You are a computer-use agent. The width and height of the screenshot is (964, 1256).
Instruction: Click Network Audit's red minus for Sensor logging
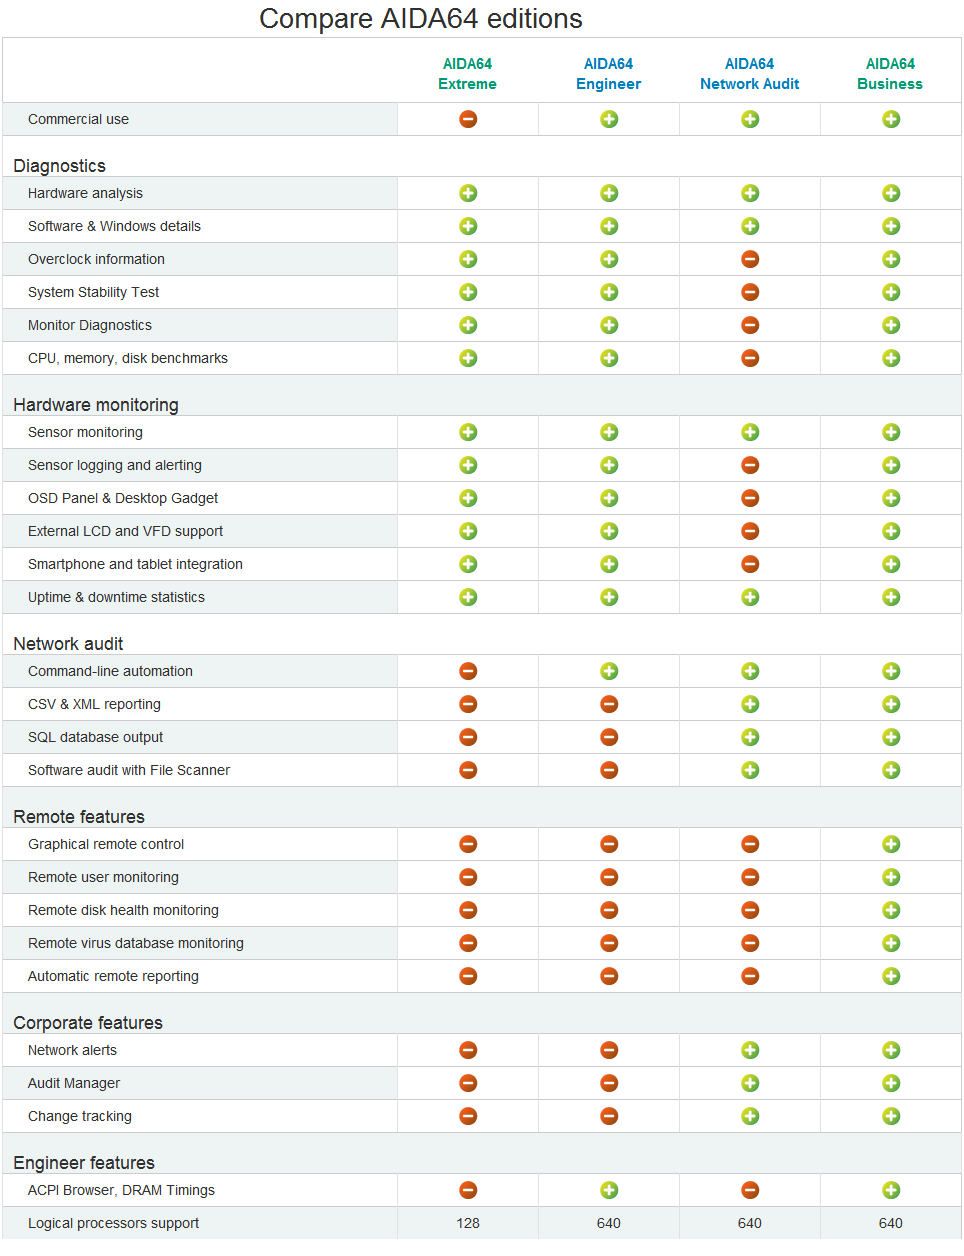click(750, 465)
